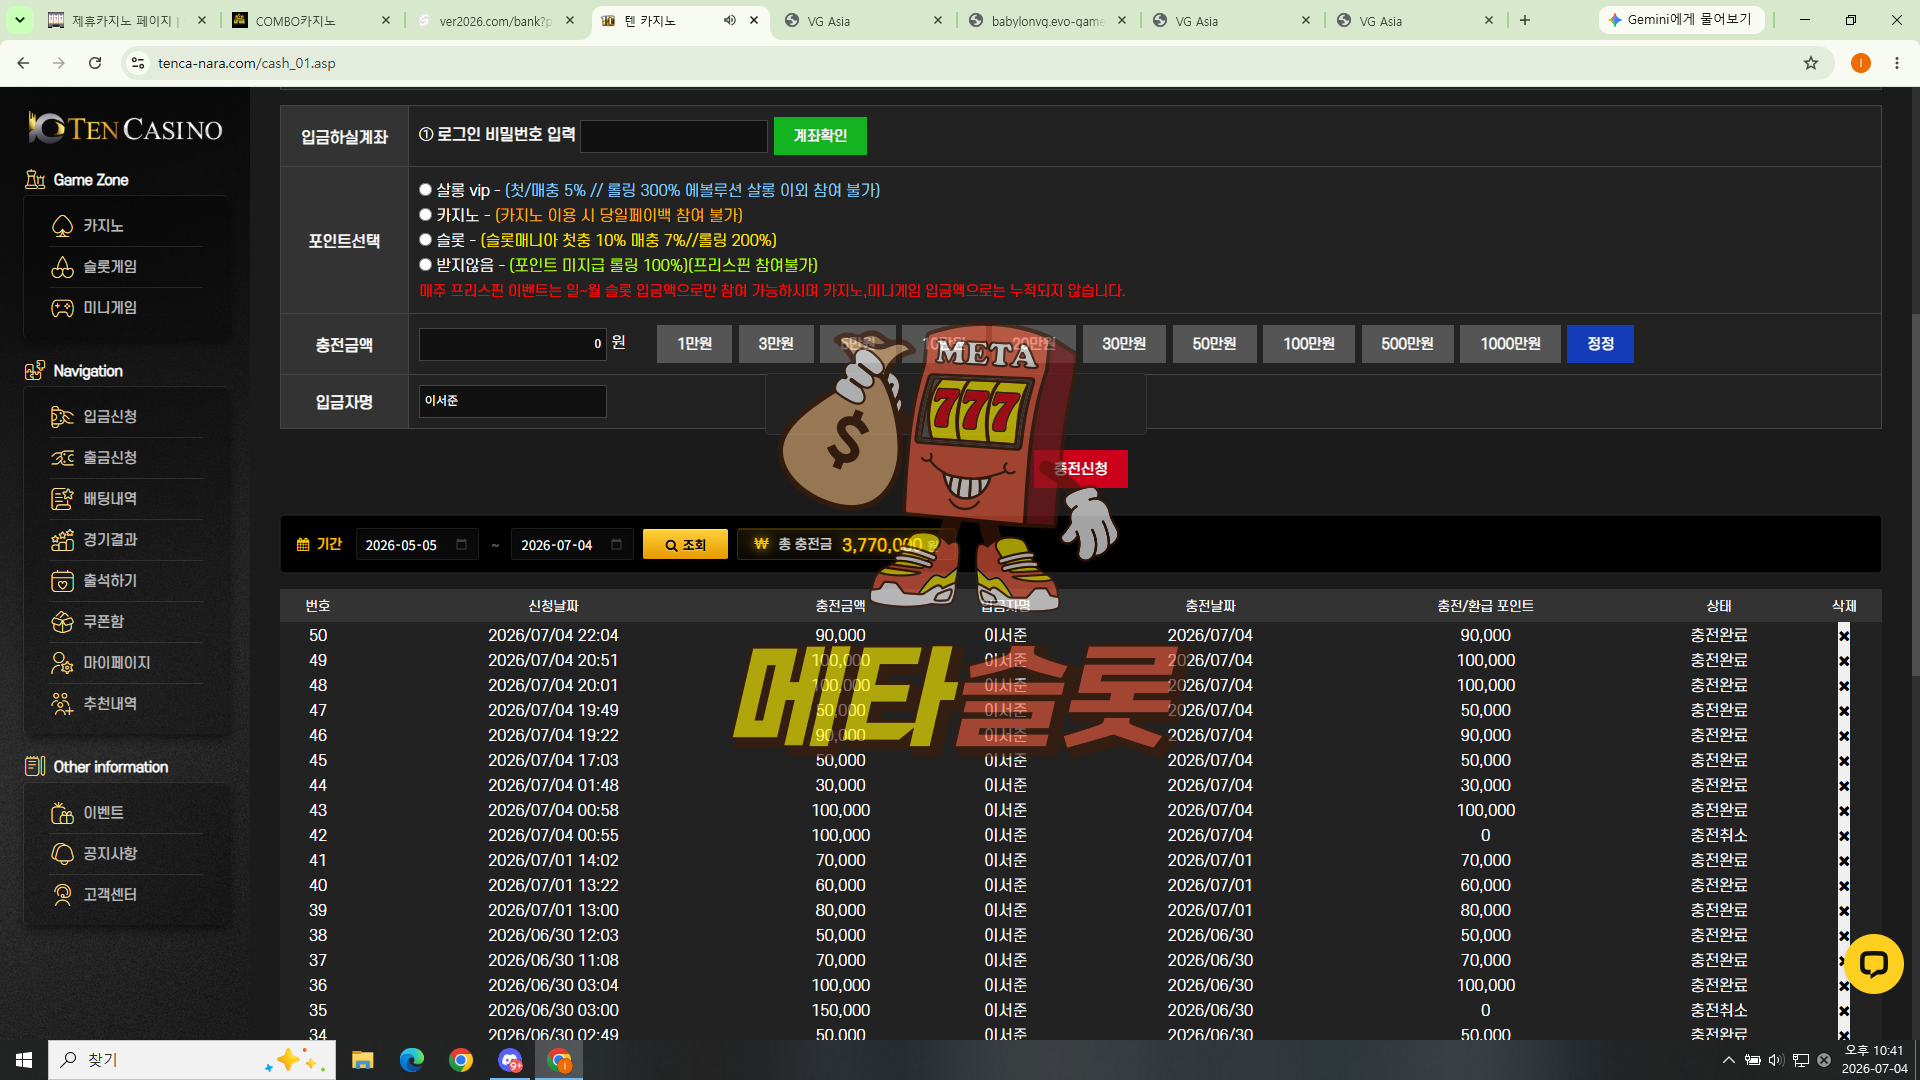This screenshot has width=1920, height=1080.
Task: Open the end date calendar picker
Action: click(616, 545)
